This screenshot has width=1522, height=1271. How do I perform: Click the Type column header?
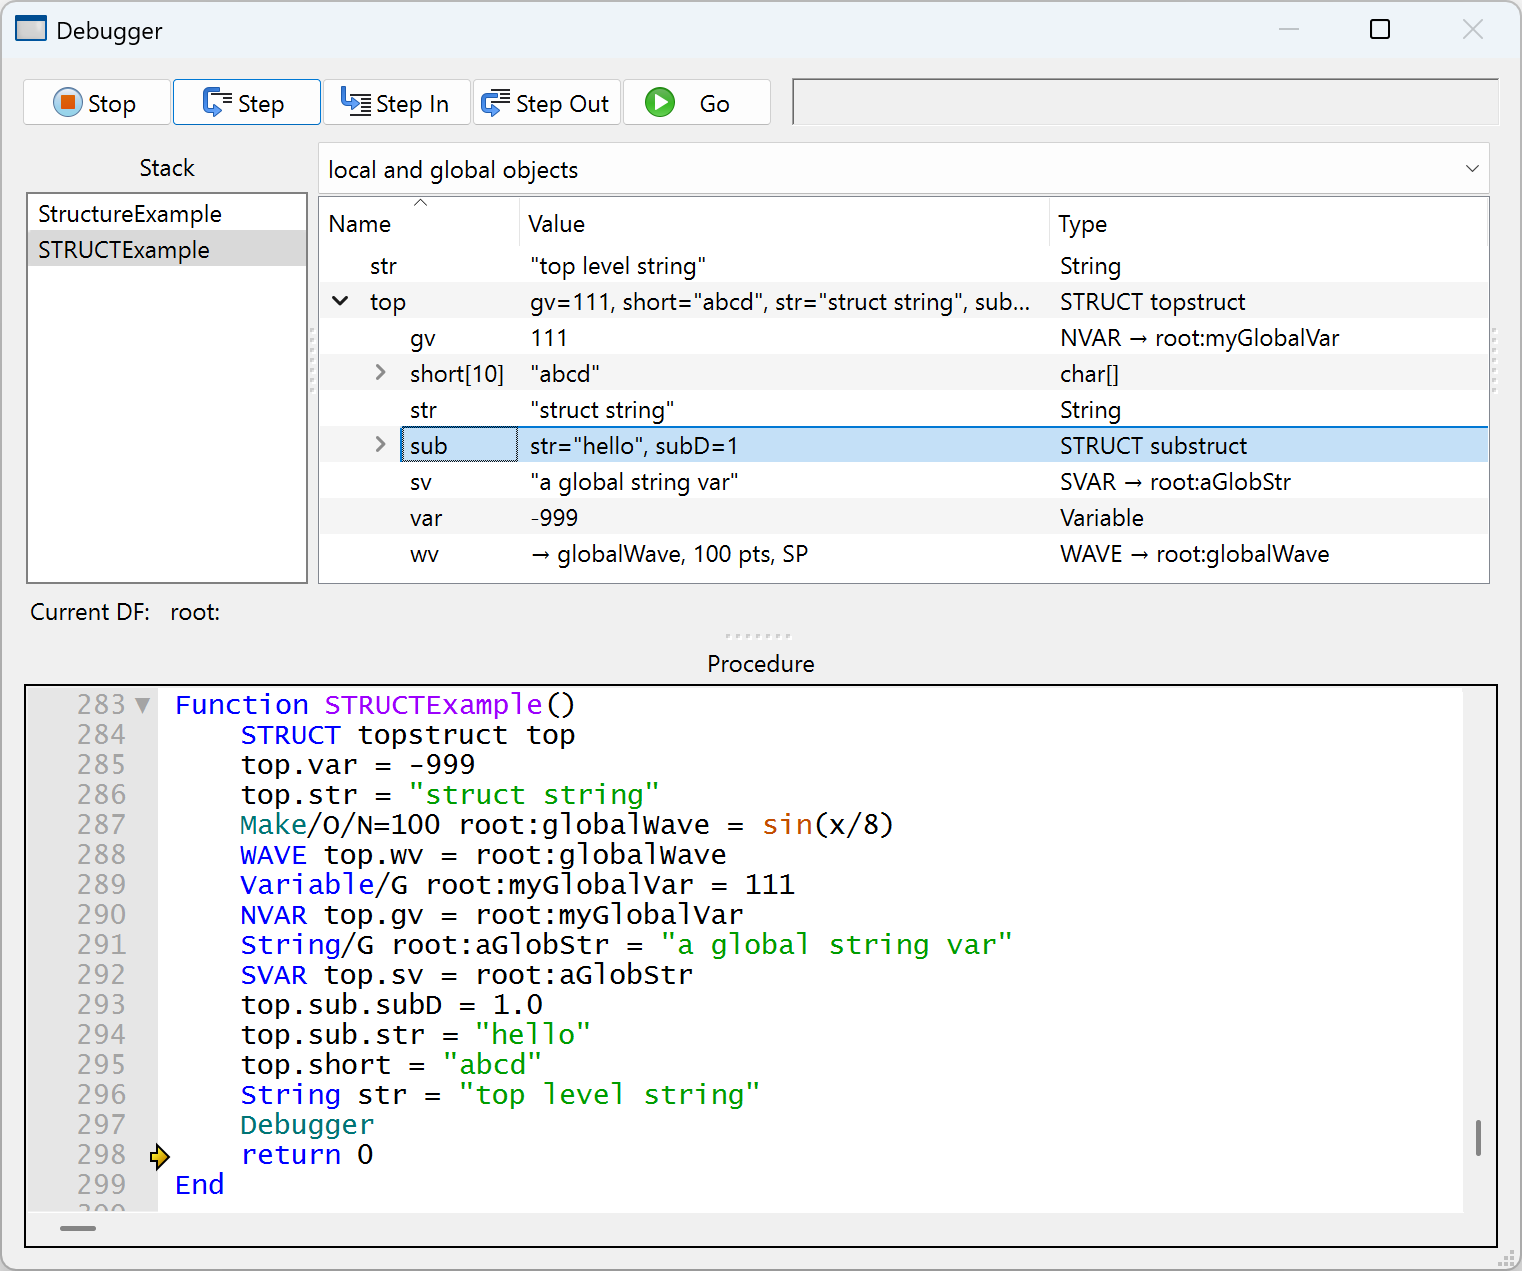point(1082,224)
